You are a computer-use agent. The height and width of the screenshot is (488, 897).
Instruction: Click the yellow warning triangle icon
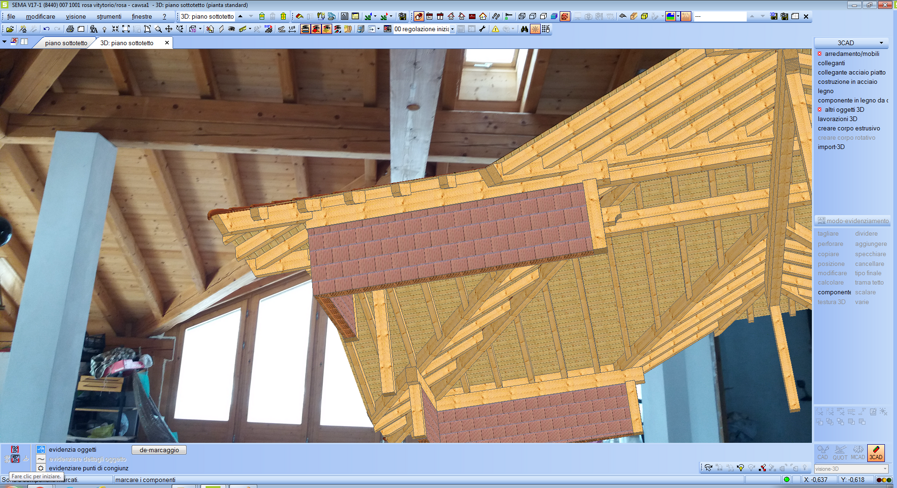click(495, 29)
